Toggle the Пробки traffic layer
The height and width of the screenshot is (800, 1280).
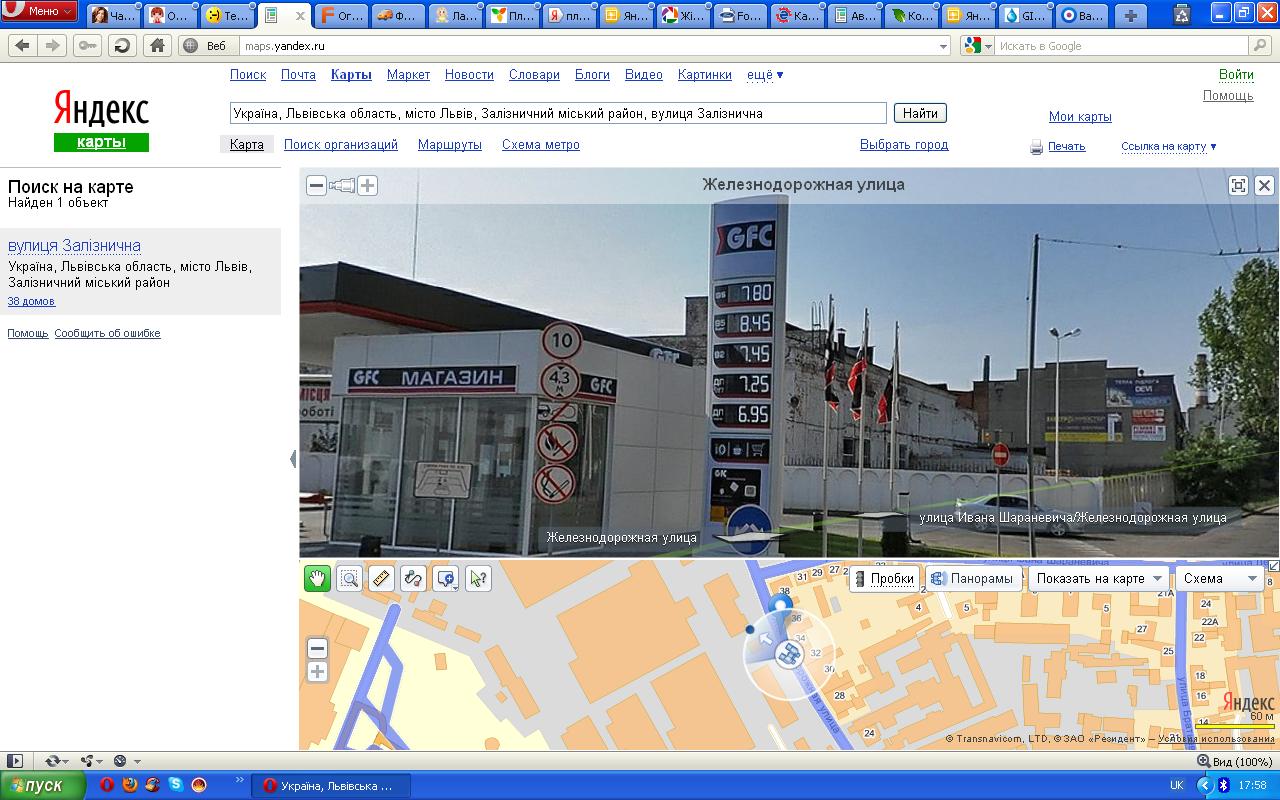coord(884,579)
